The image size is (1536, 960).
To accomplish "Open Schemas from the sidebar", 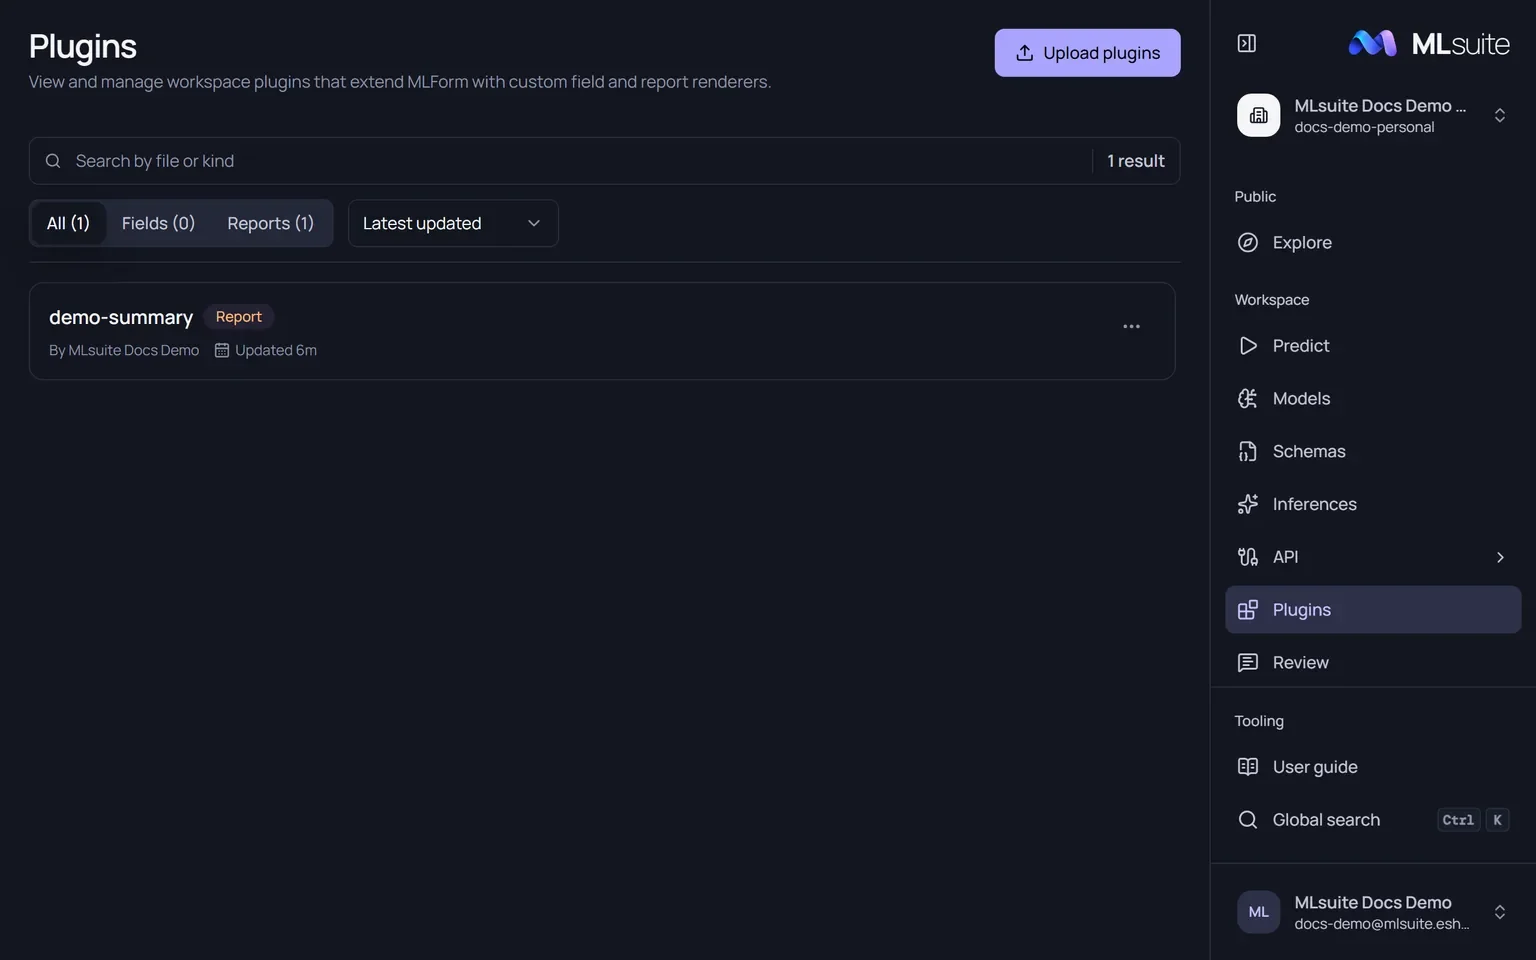I will coord(1373,451).
